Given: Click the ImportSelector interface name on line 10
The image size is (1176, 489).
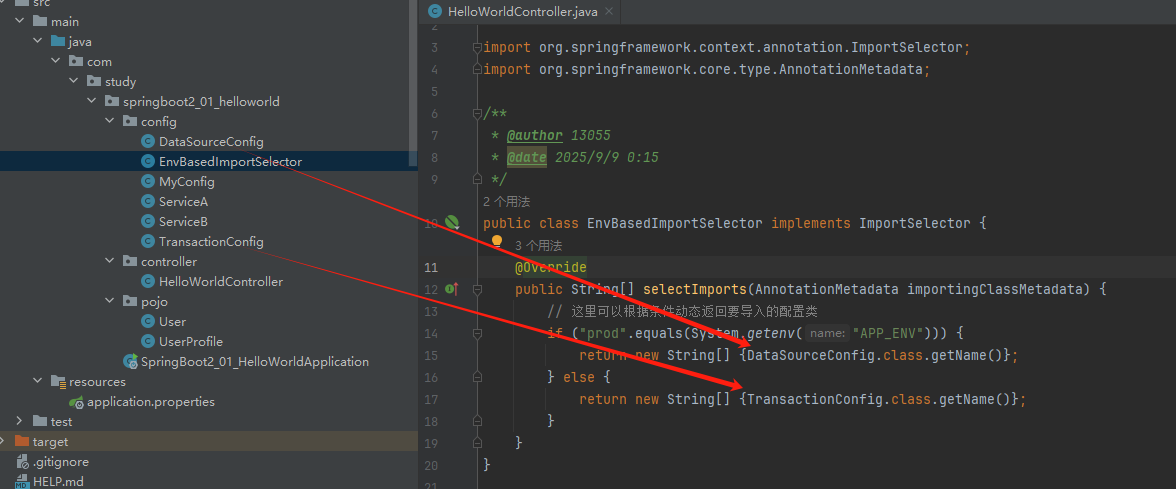Looking at the screenshot, I should (914, 224).
